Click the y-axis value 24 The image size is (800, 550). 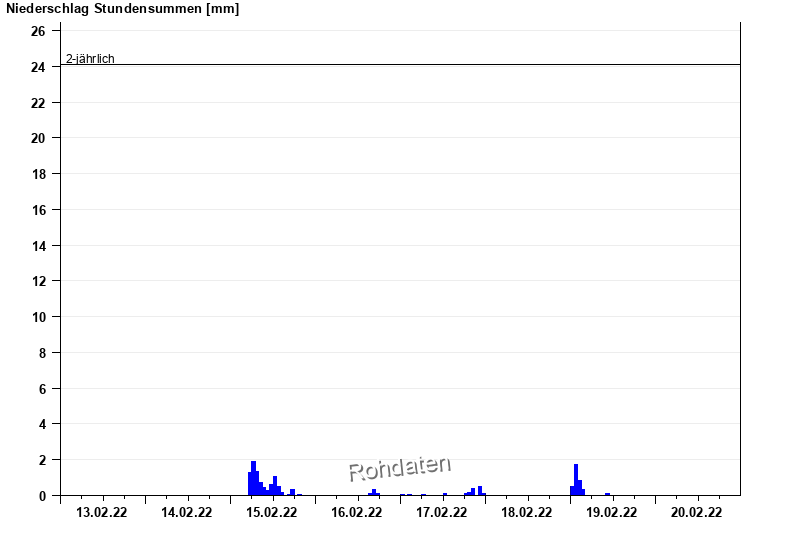(38, 67)
